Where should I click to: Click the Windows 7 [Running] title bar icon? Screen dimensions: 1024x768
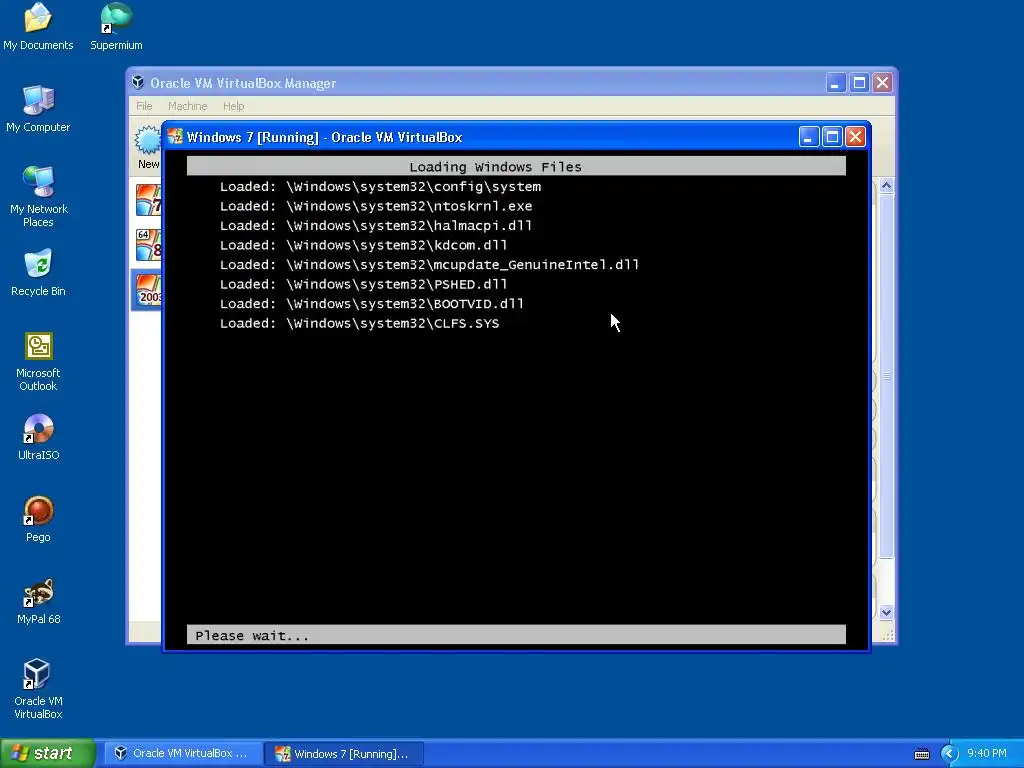[175, 136]
